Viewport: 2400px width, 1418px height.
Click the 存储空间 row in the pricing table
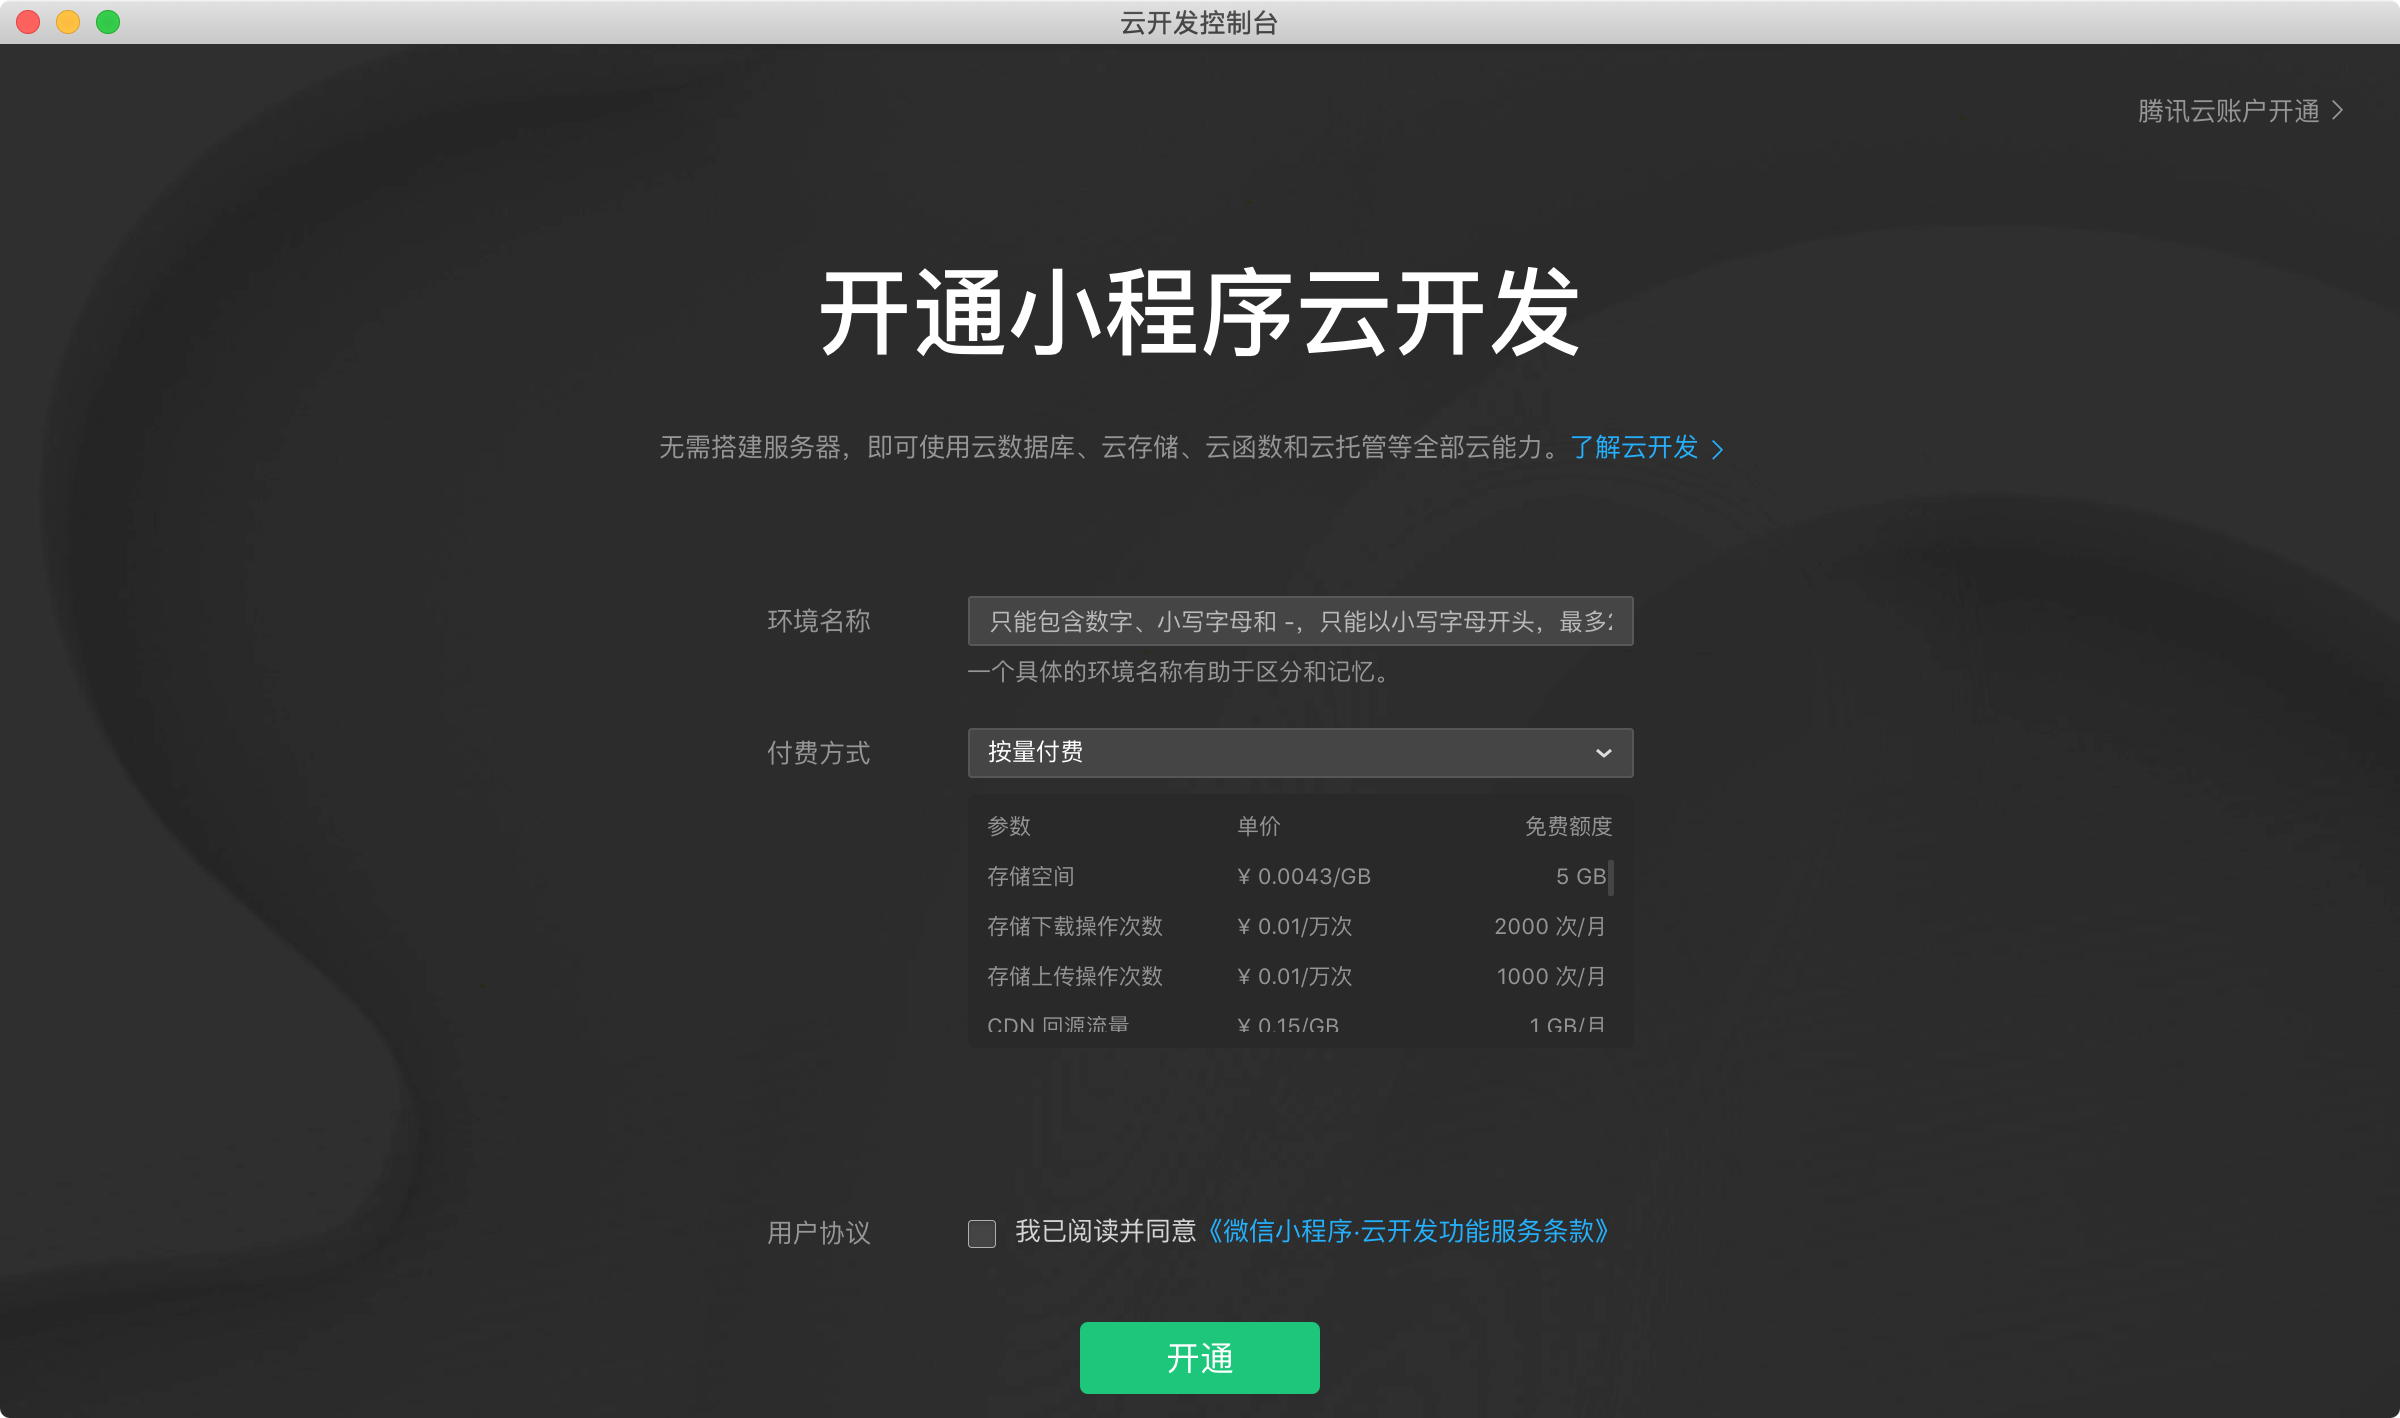[x=1031, y=877]
